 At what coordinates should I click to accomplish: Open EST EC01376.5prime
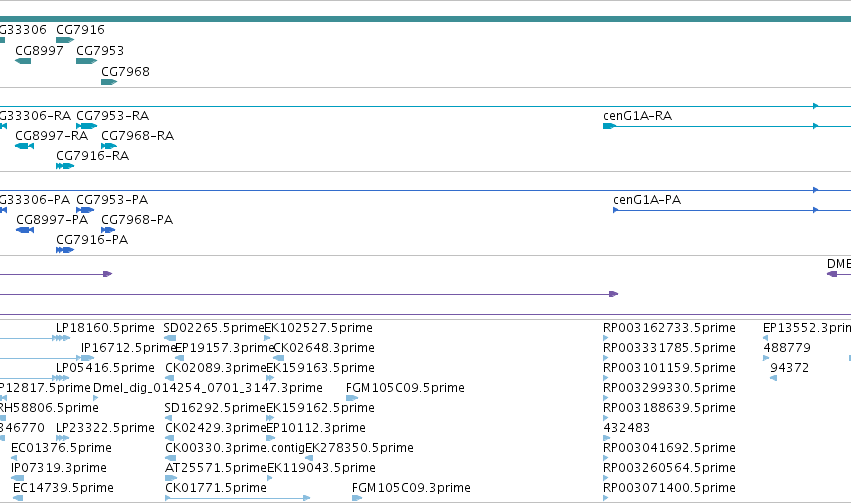point(61,448)
